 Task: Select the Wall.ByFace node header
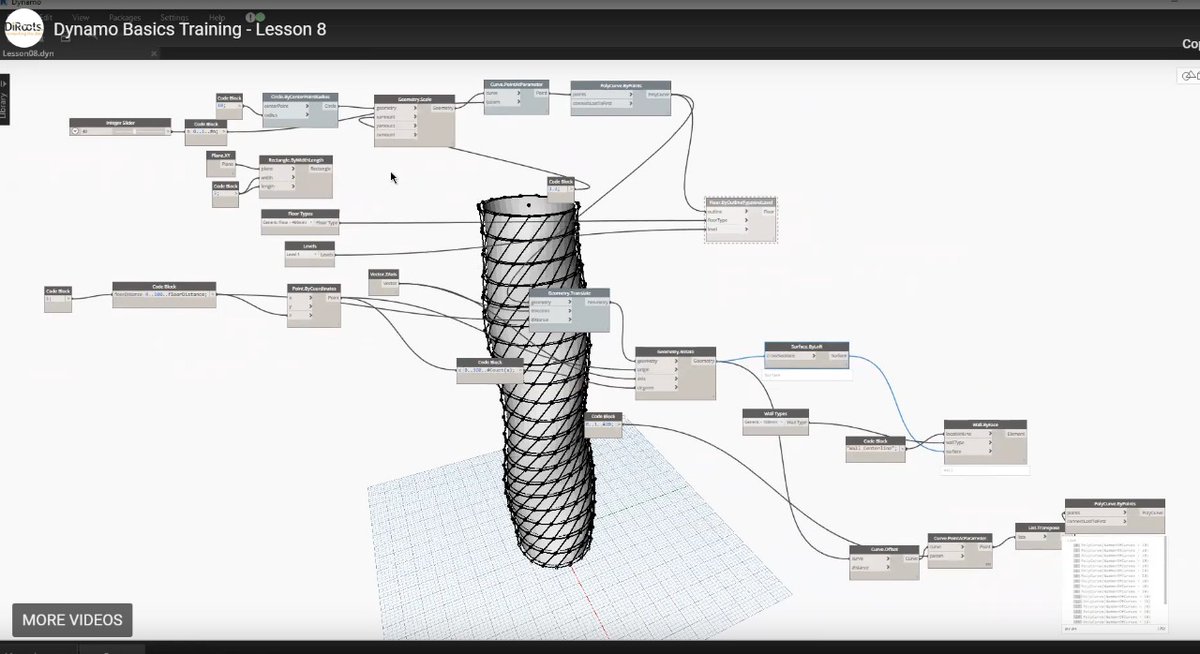click(985, 425)
